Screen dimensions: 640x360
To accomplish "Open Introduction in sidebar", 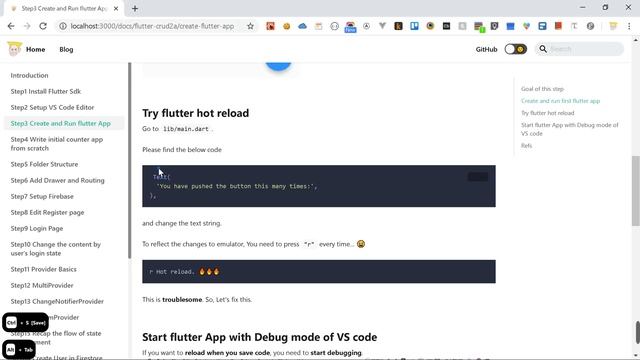I will (29, 76).
